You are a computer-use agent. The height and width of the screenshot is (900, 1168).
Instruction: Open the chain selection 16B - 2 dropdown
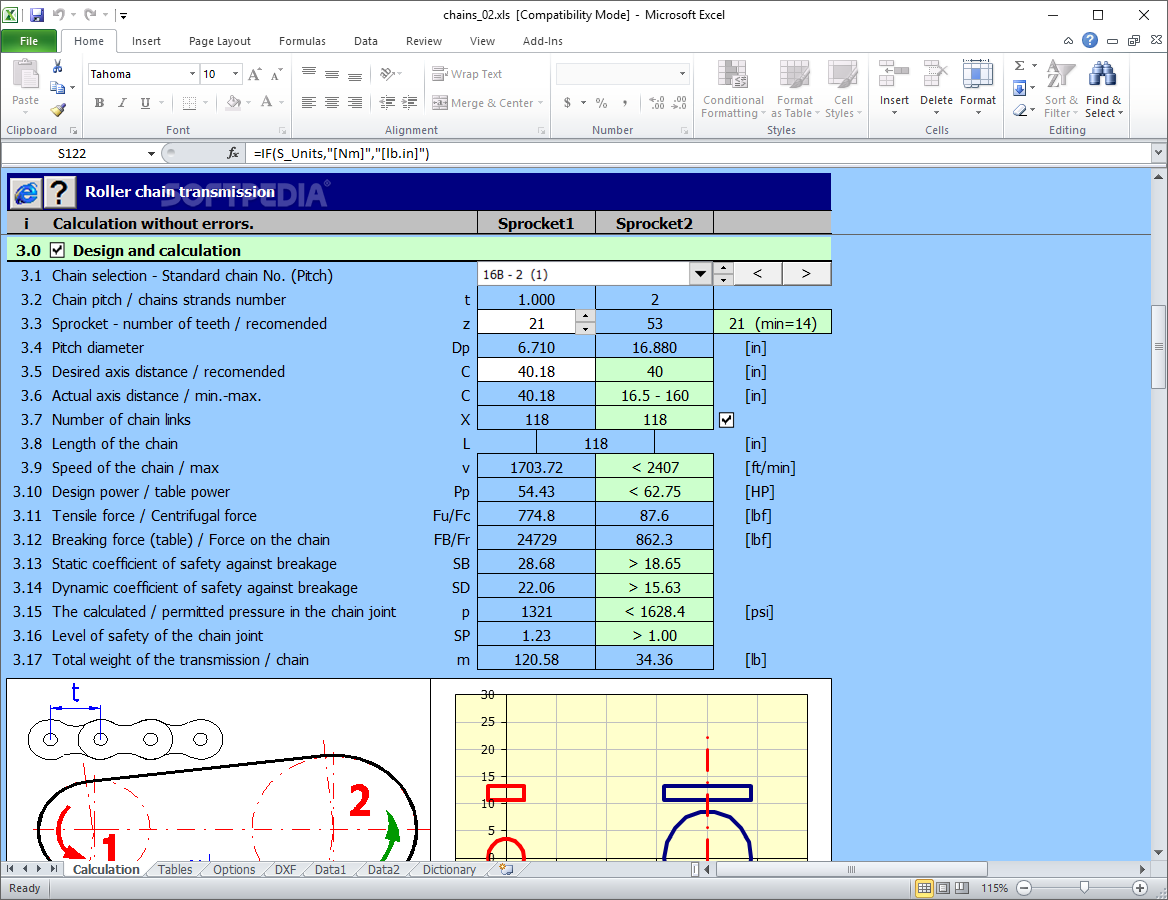tap(700, 274)
